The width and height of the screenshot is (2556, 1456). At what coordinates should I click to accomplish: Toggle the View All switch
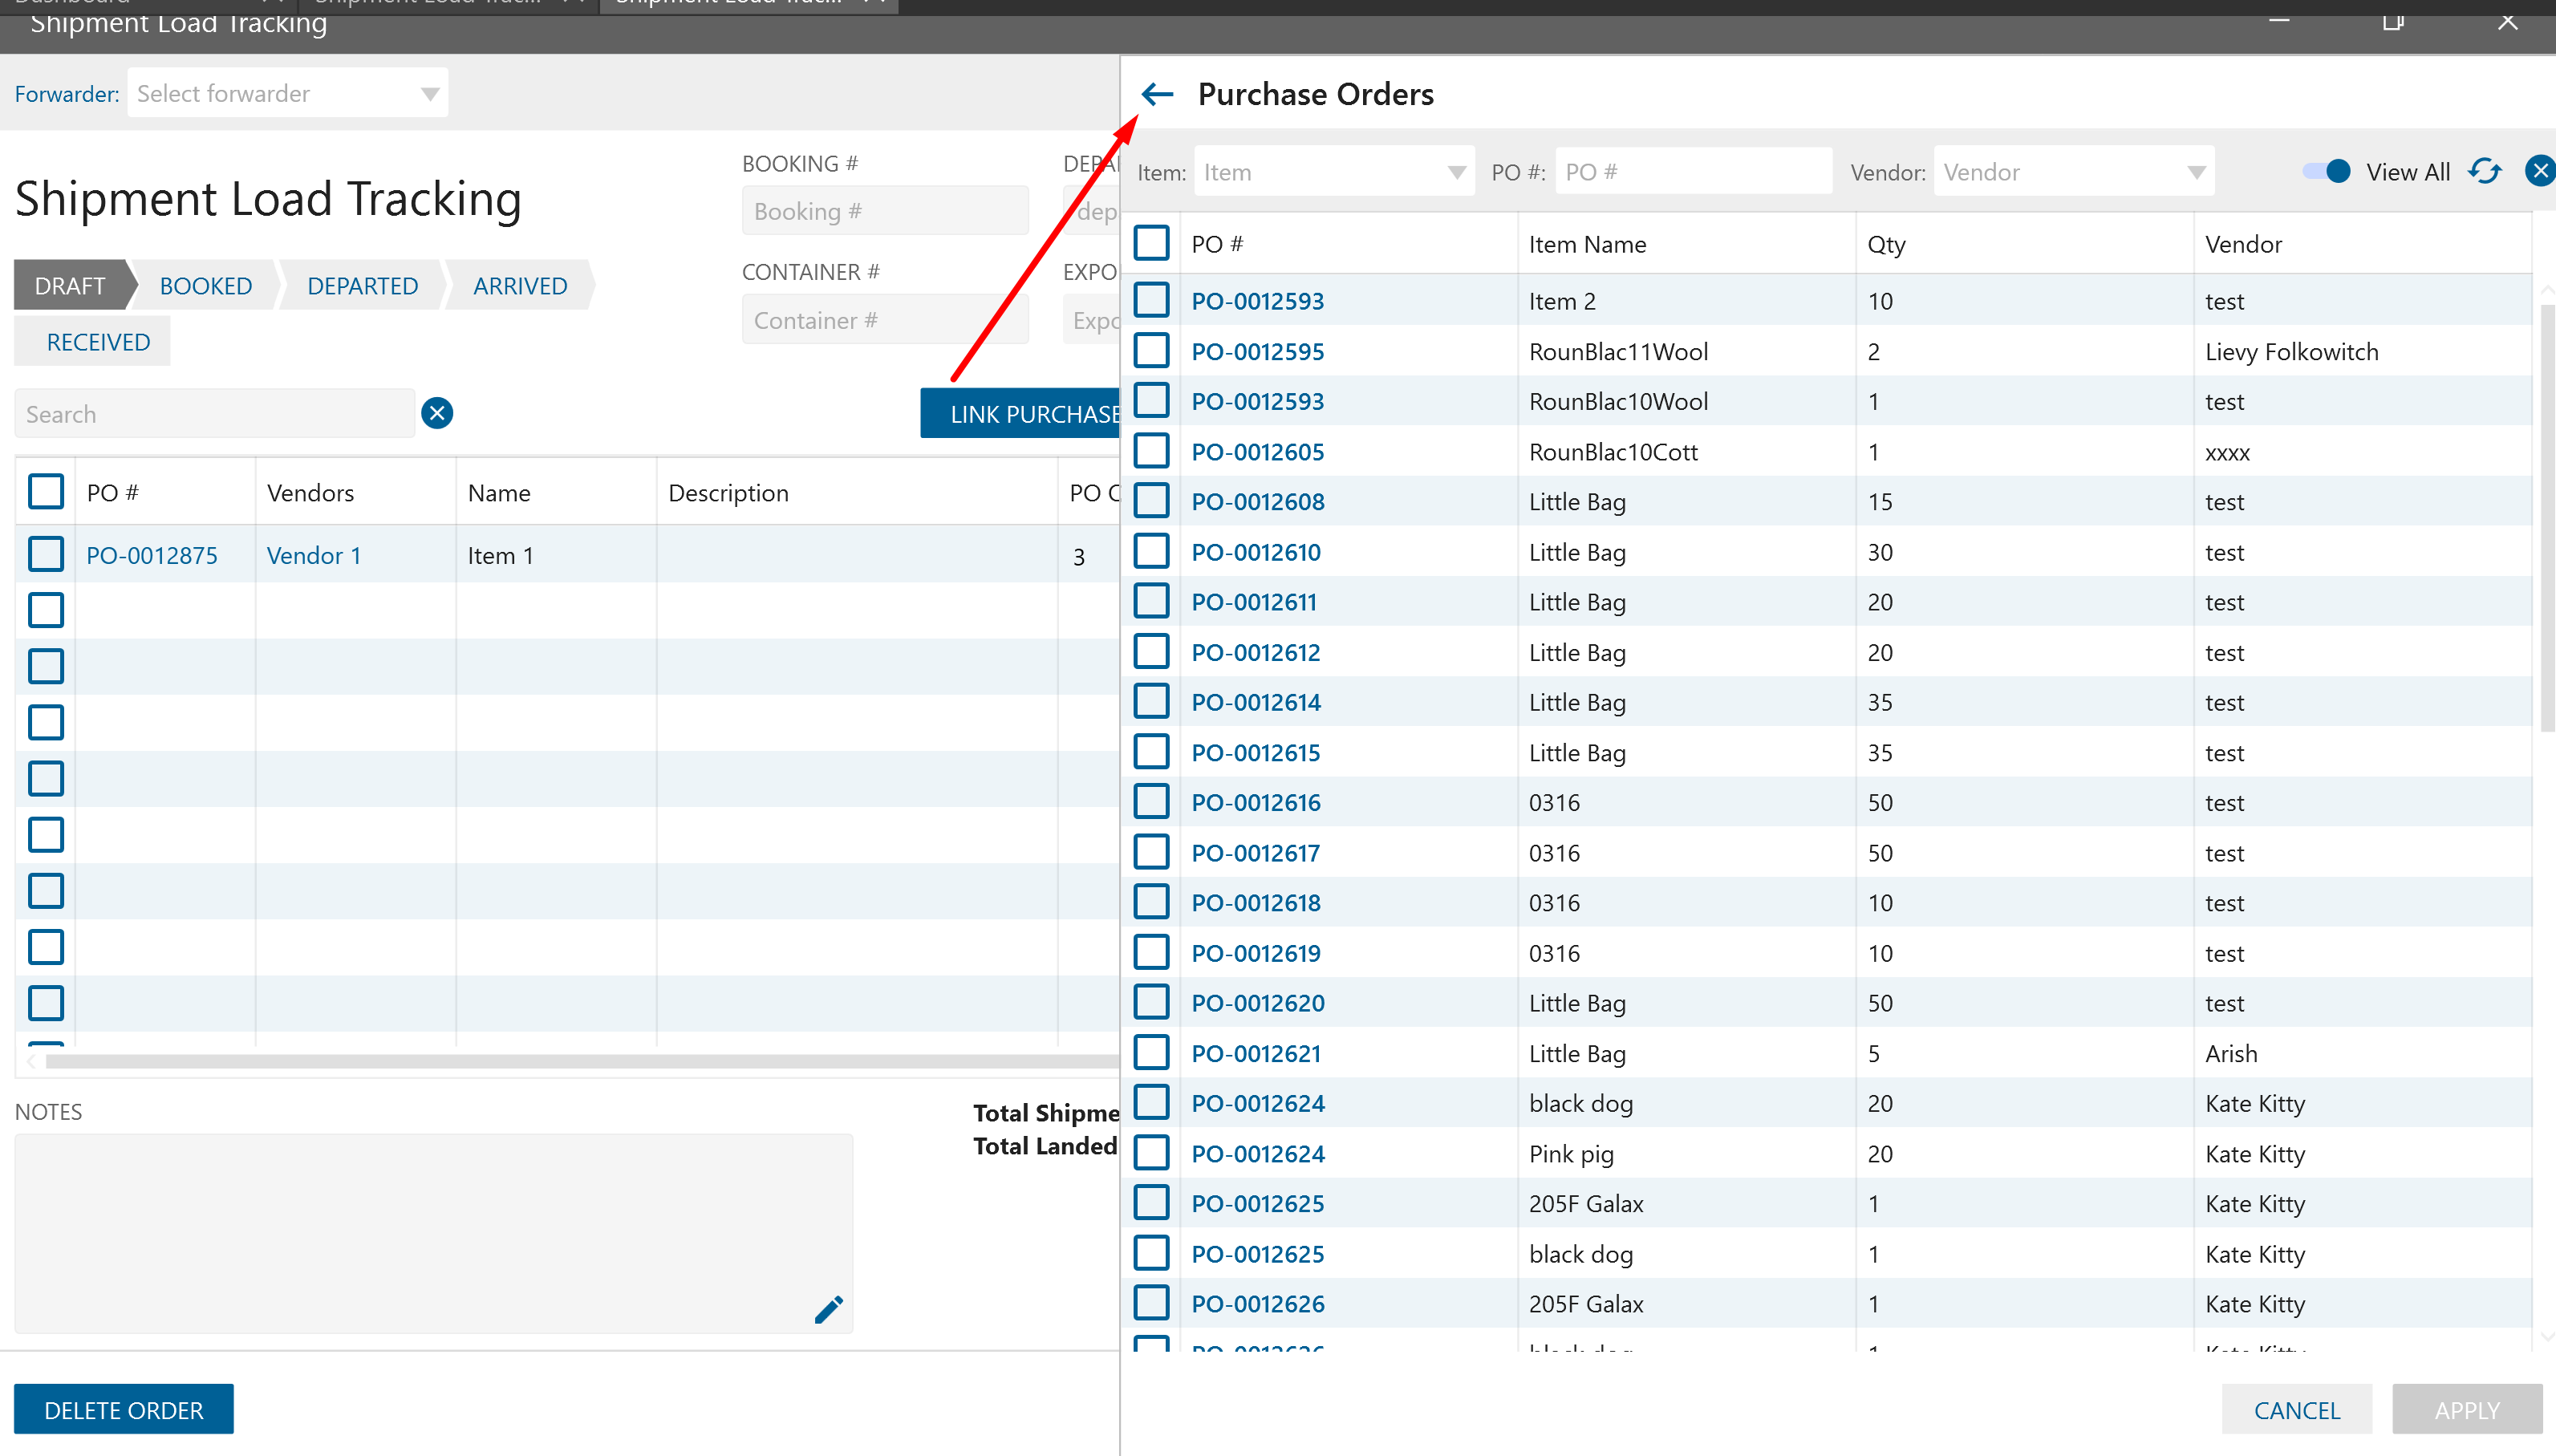pos(2326,172)
